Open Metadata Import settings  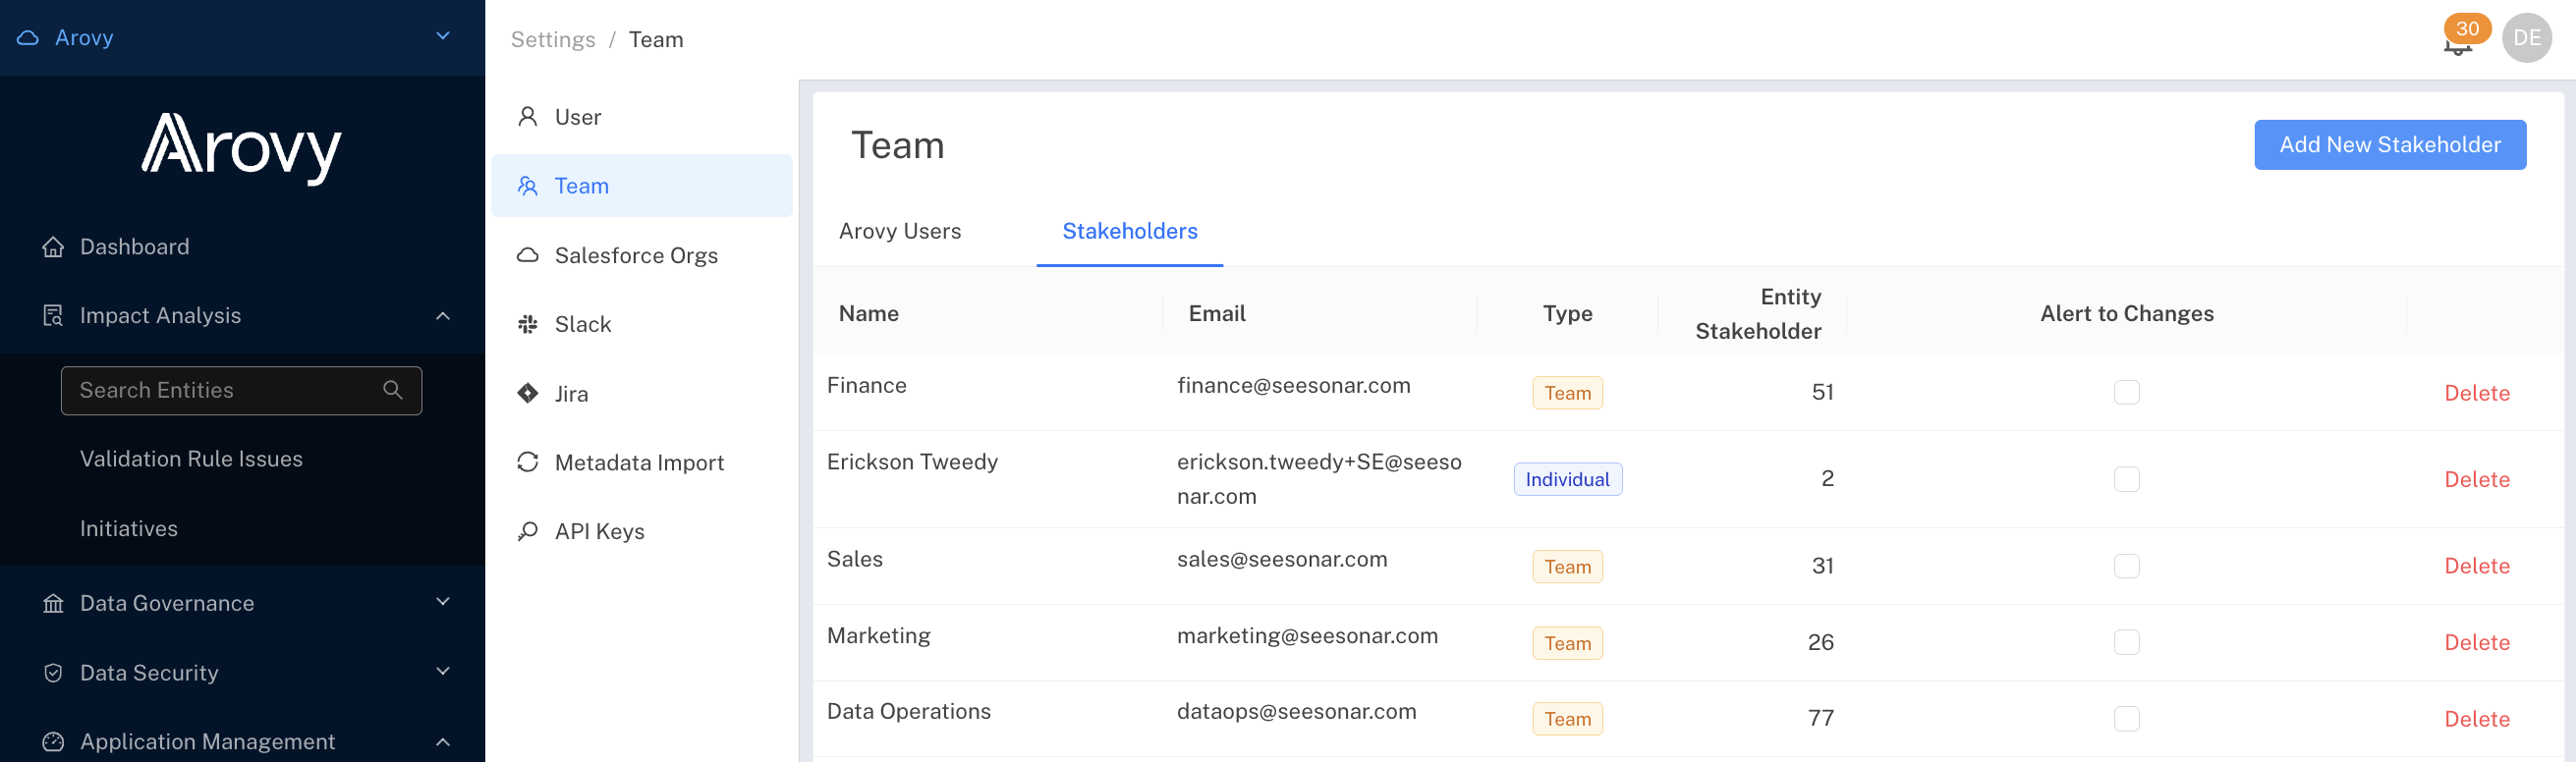pyautogui.click(x=642, y=462)
